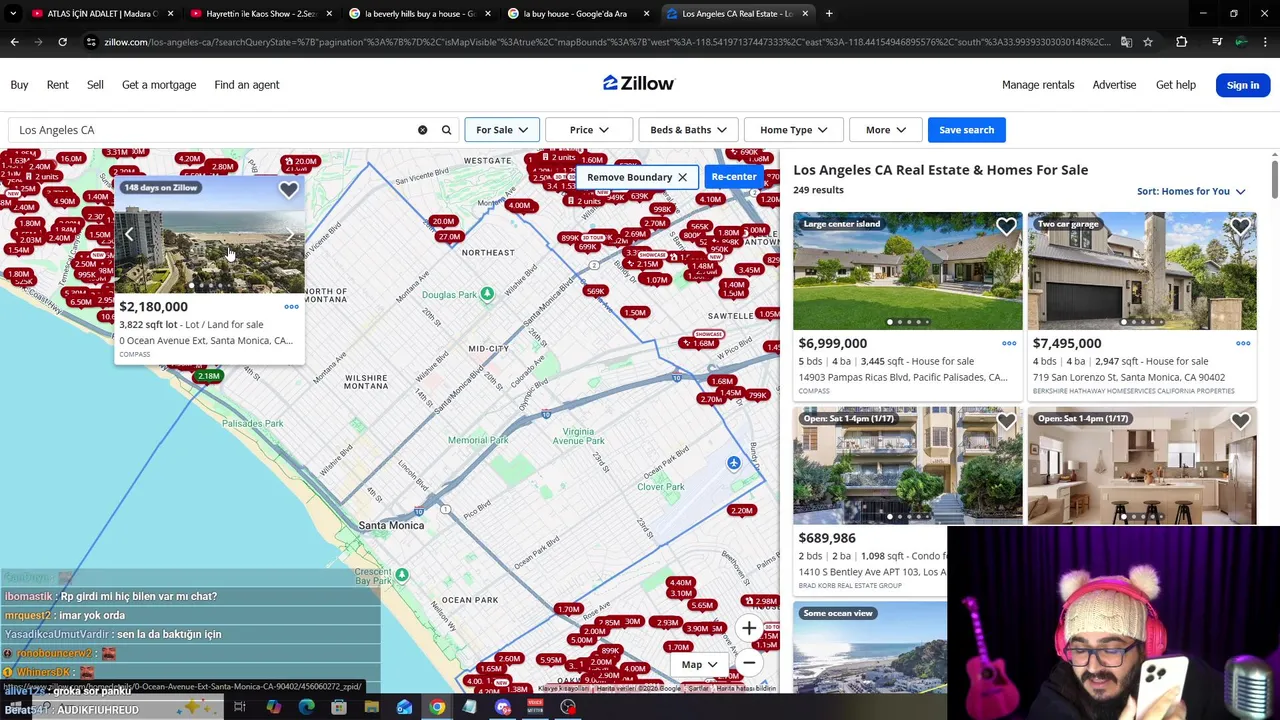This screenshot has width=1280, height=720.
Task: Open a new browser tab with plus
Action: [x=829, y=14]
